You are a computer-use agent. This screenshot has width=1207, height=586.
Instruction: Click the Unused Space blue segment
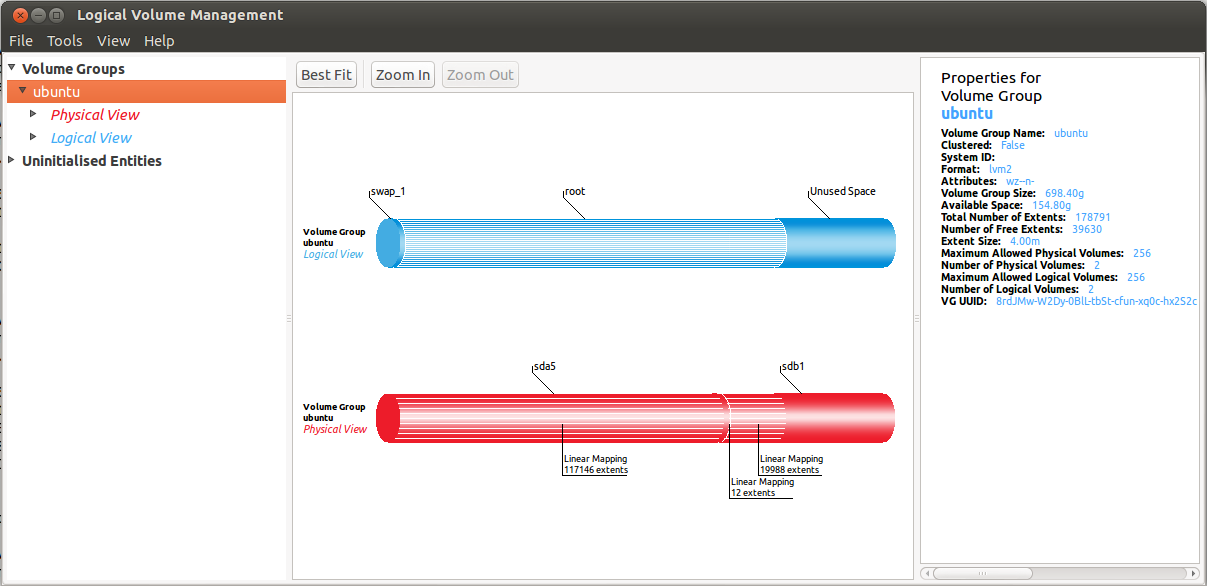point(838,244)
